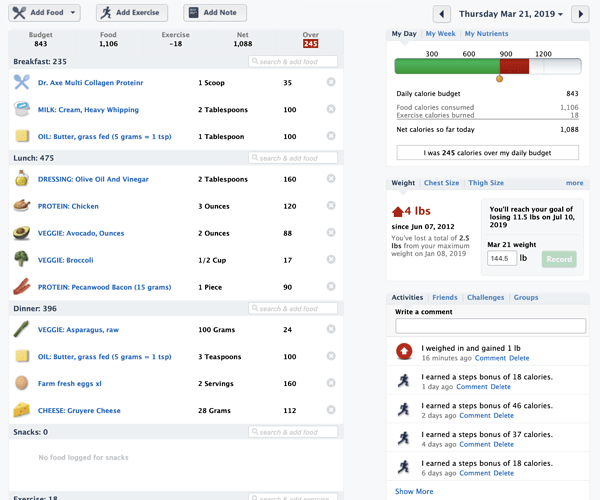Go to next day arrow
This screenshot has height=500, width=600.
pos(580,14)
